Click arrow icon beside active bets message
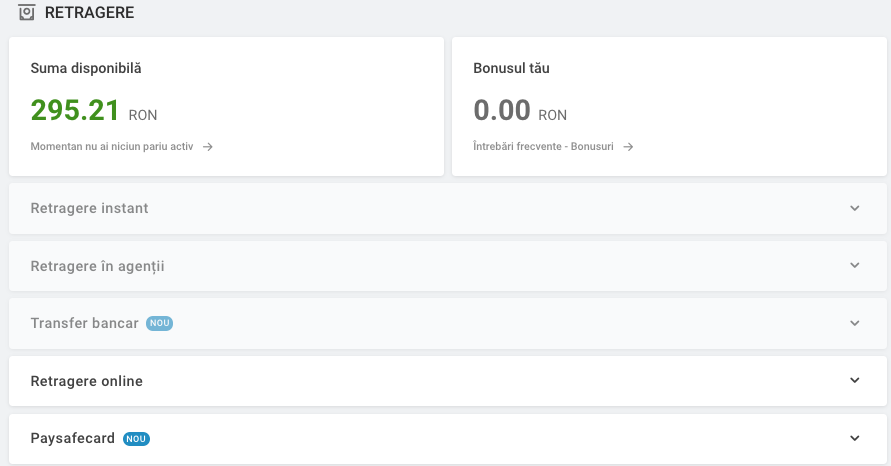Viewport: 891px width, 466px height. point(208,147)
